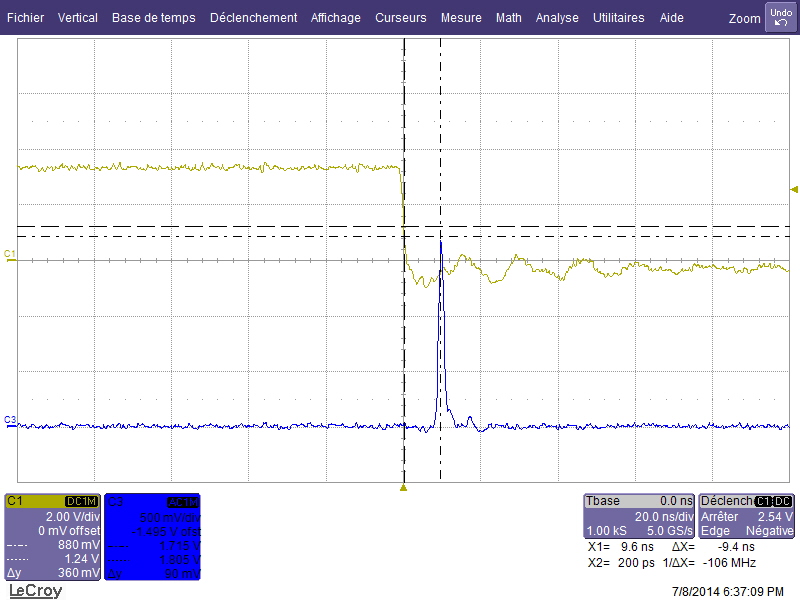
Task: Click the C1 Δy 360 mV readout
Action: [53, 573]
